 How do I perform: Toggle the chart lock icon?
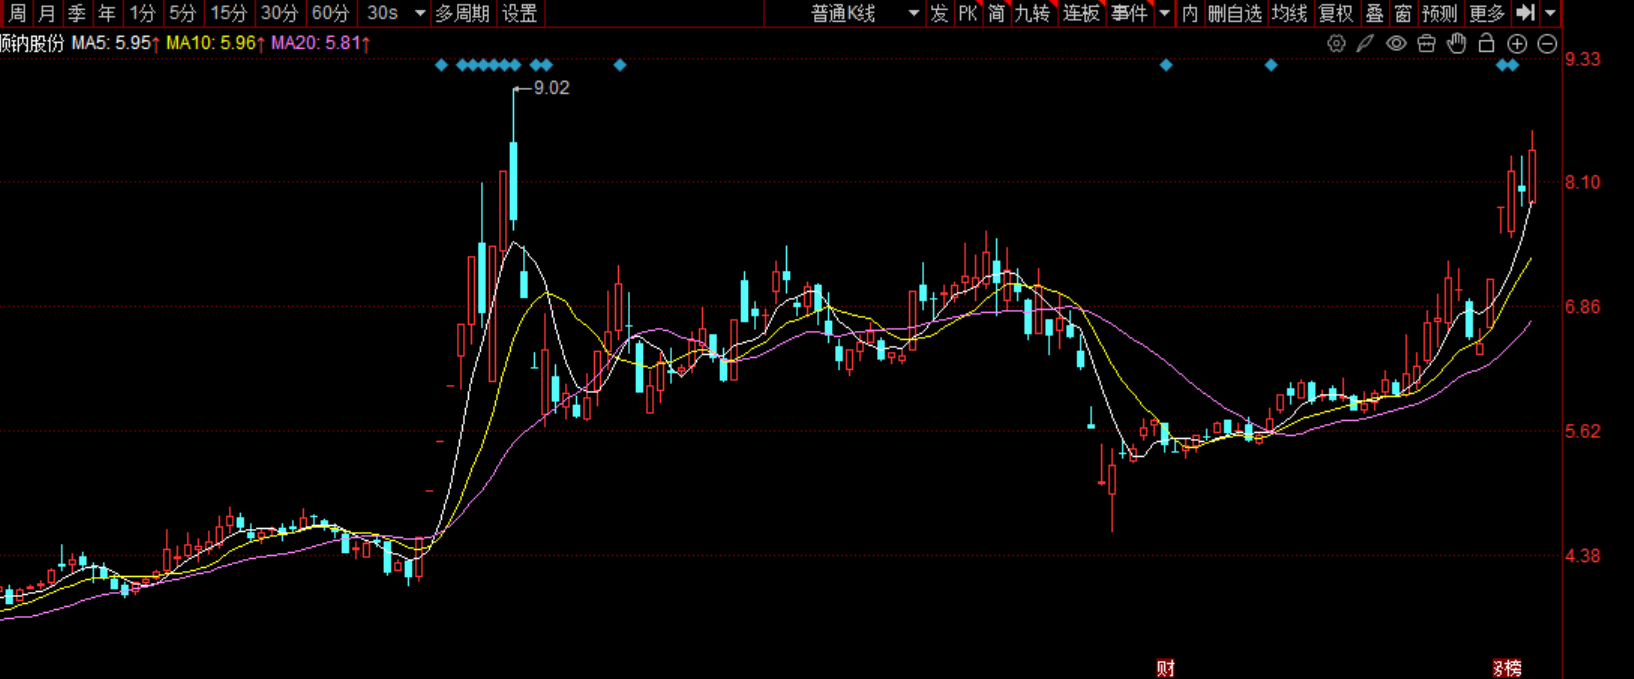[x=1487, y=43]
